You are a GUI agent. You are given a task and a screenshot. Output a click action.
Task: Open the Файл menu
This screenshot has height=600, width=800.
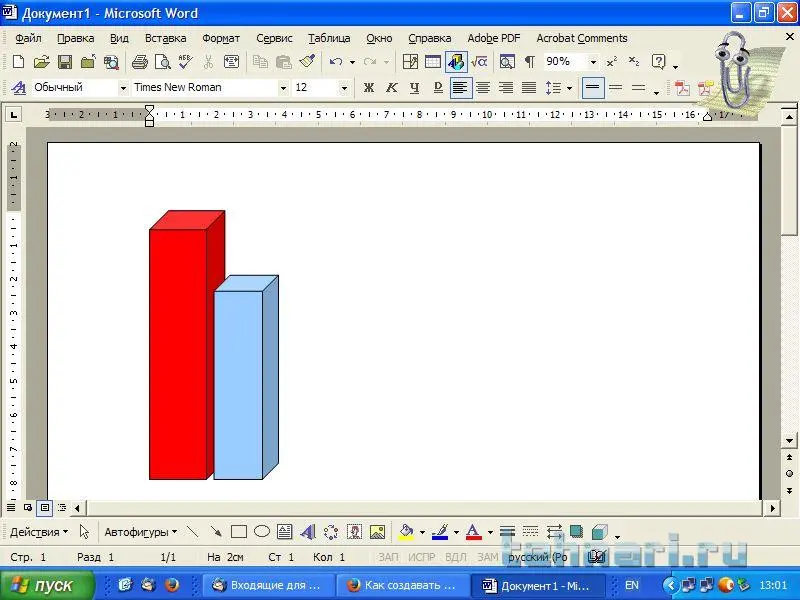point(28,38)
